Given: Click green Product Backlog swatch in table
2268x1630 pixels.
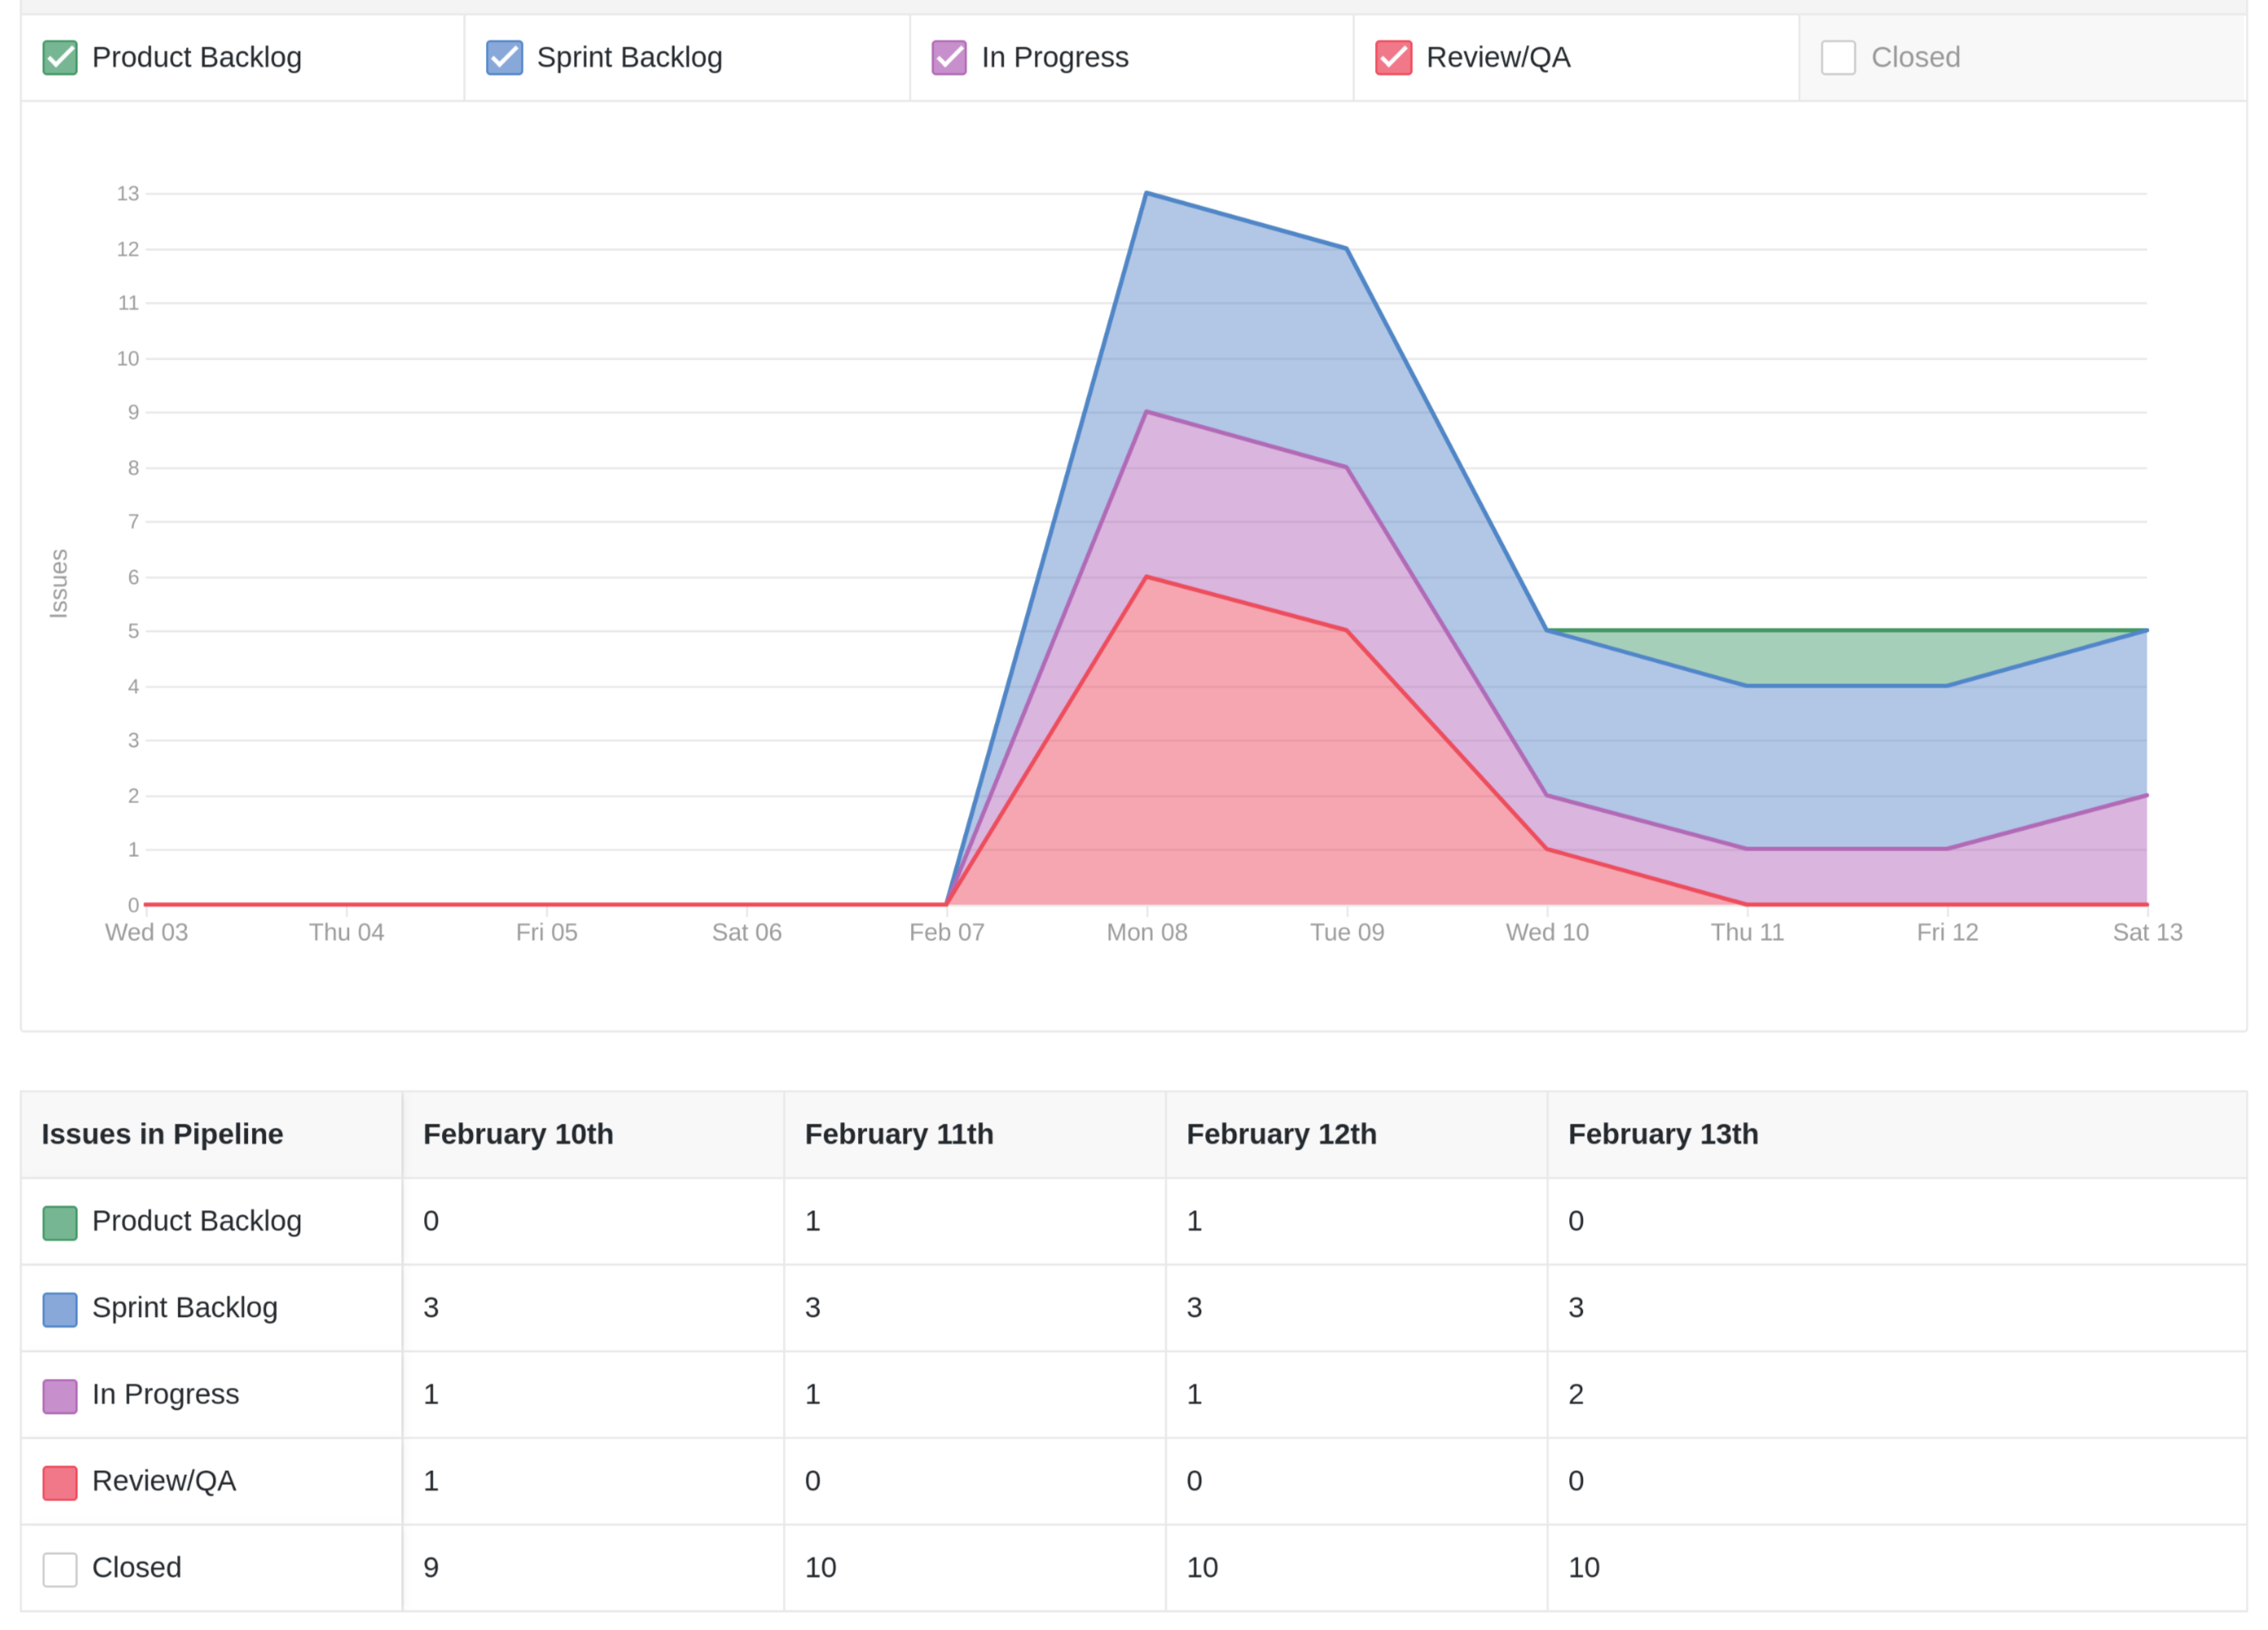Looking at the screenshot, I should point(60,1223).
